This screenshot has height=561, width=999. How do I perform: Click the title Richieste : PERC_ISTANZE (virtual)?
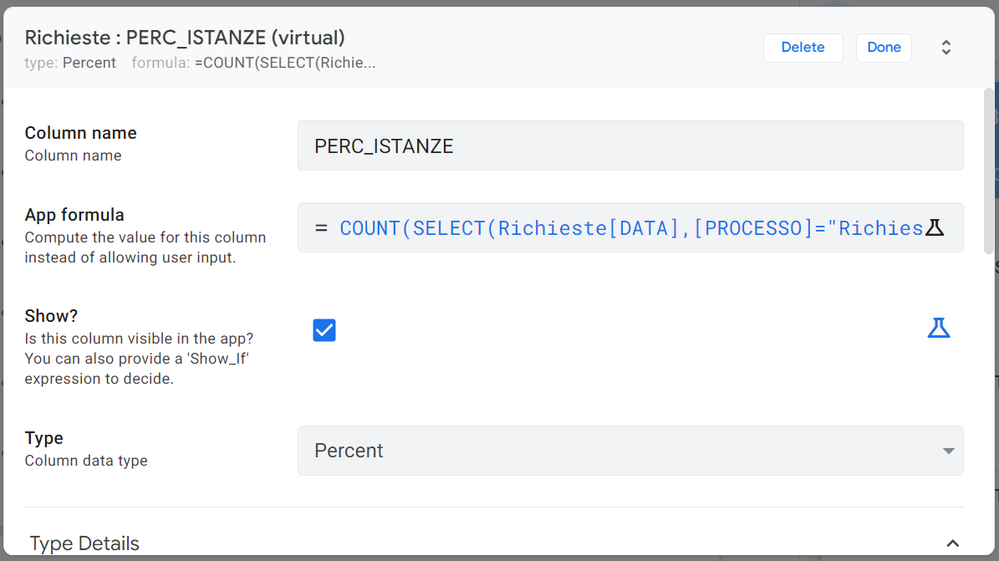tap(185, 38)
